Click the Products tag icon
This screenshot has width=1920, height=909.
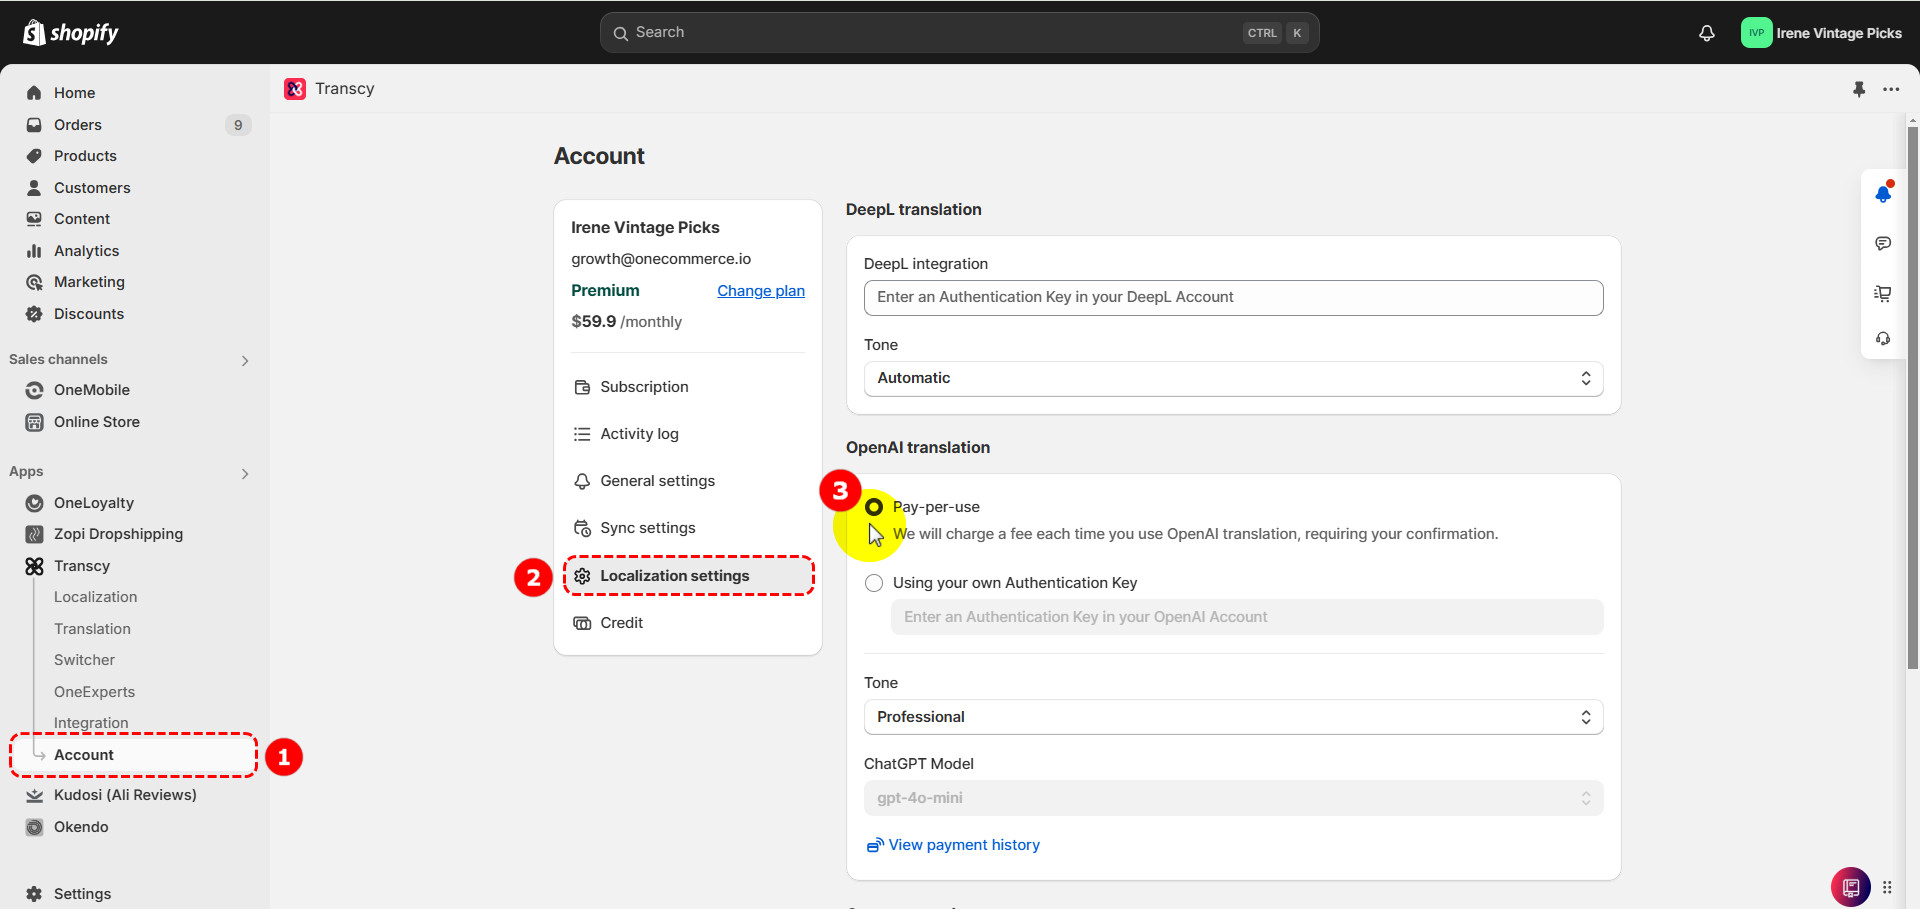click(34, 156)
